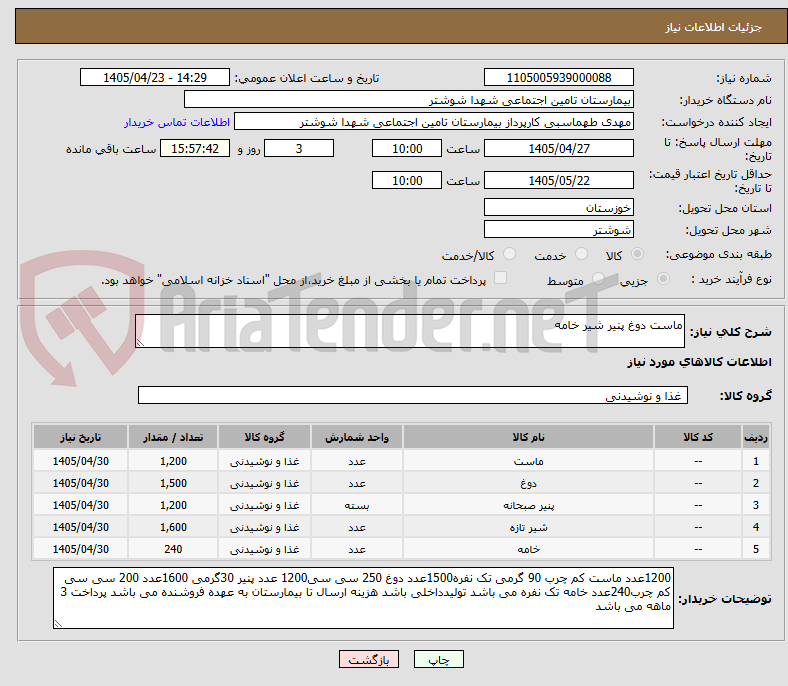Click the نام کالا column header
This screenshot has height=686, width=788.
click(528, 437)
